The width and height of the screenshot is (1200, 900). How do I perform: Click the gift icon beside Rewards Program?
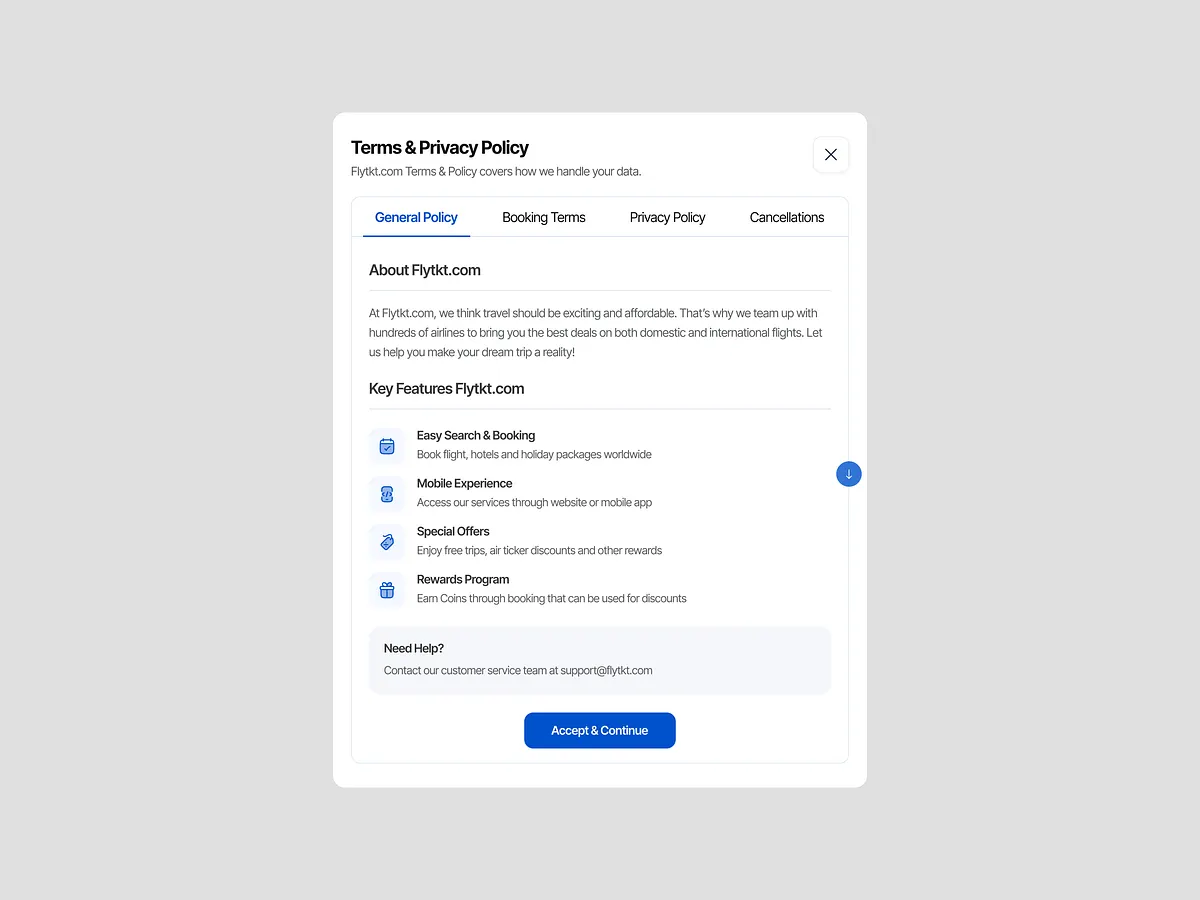coord(387,590)
